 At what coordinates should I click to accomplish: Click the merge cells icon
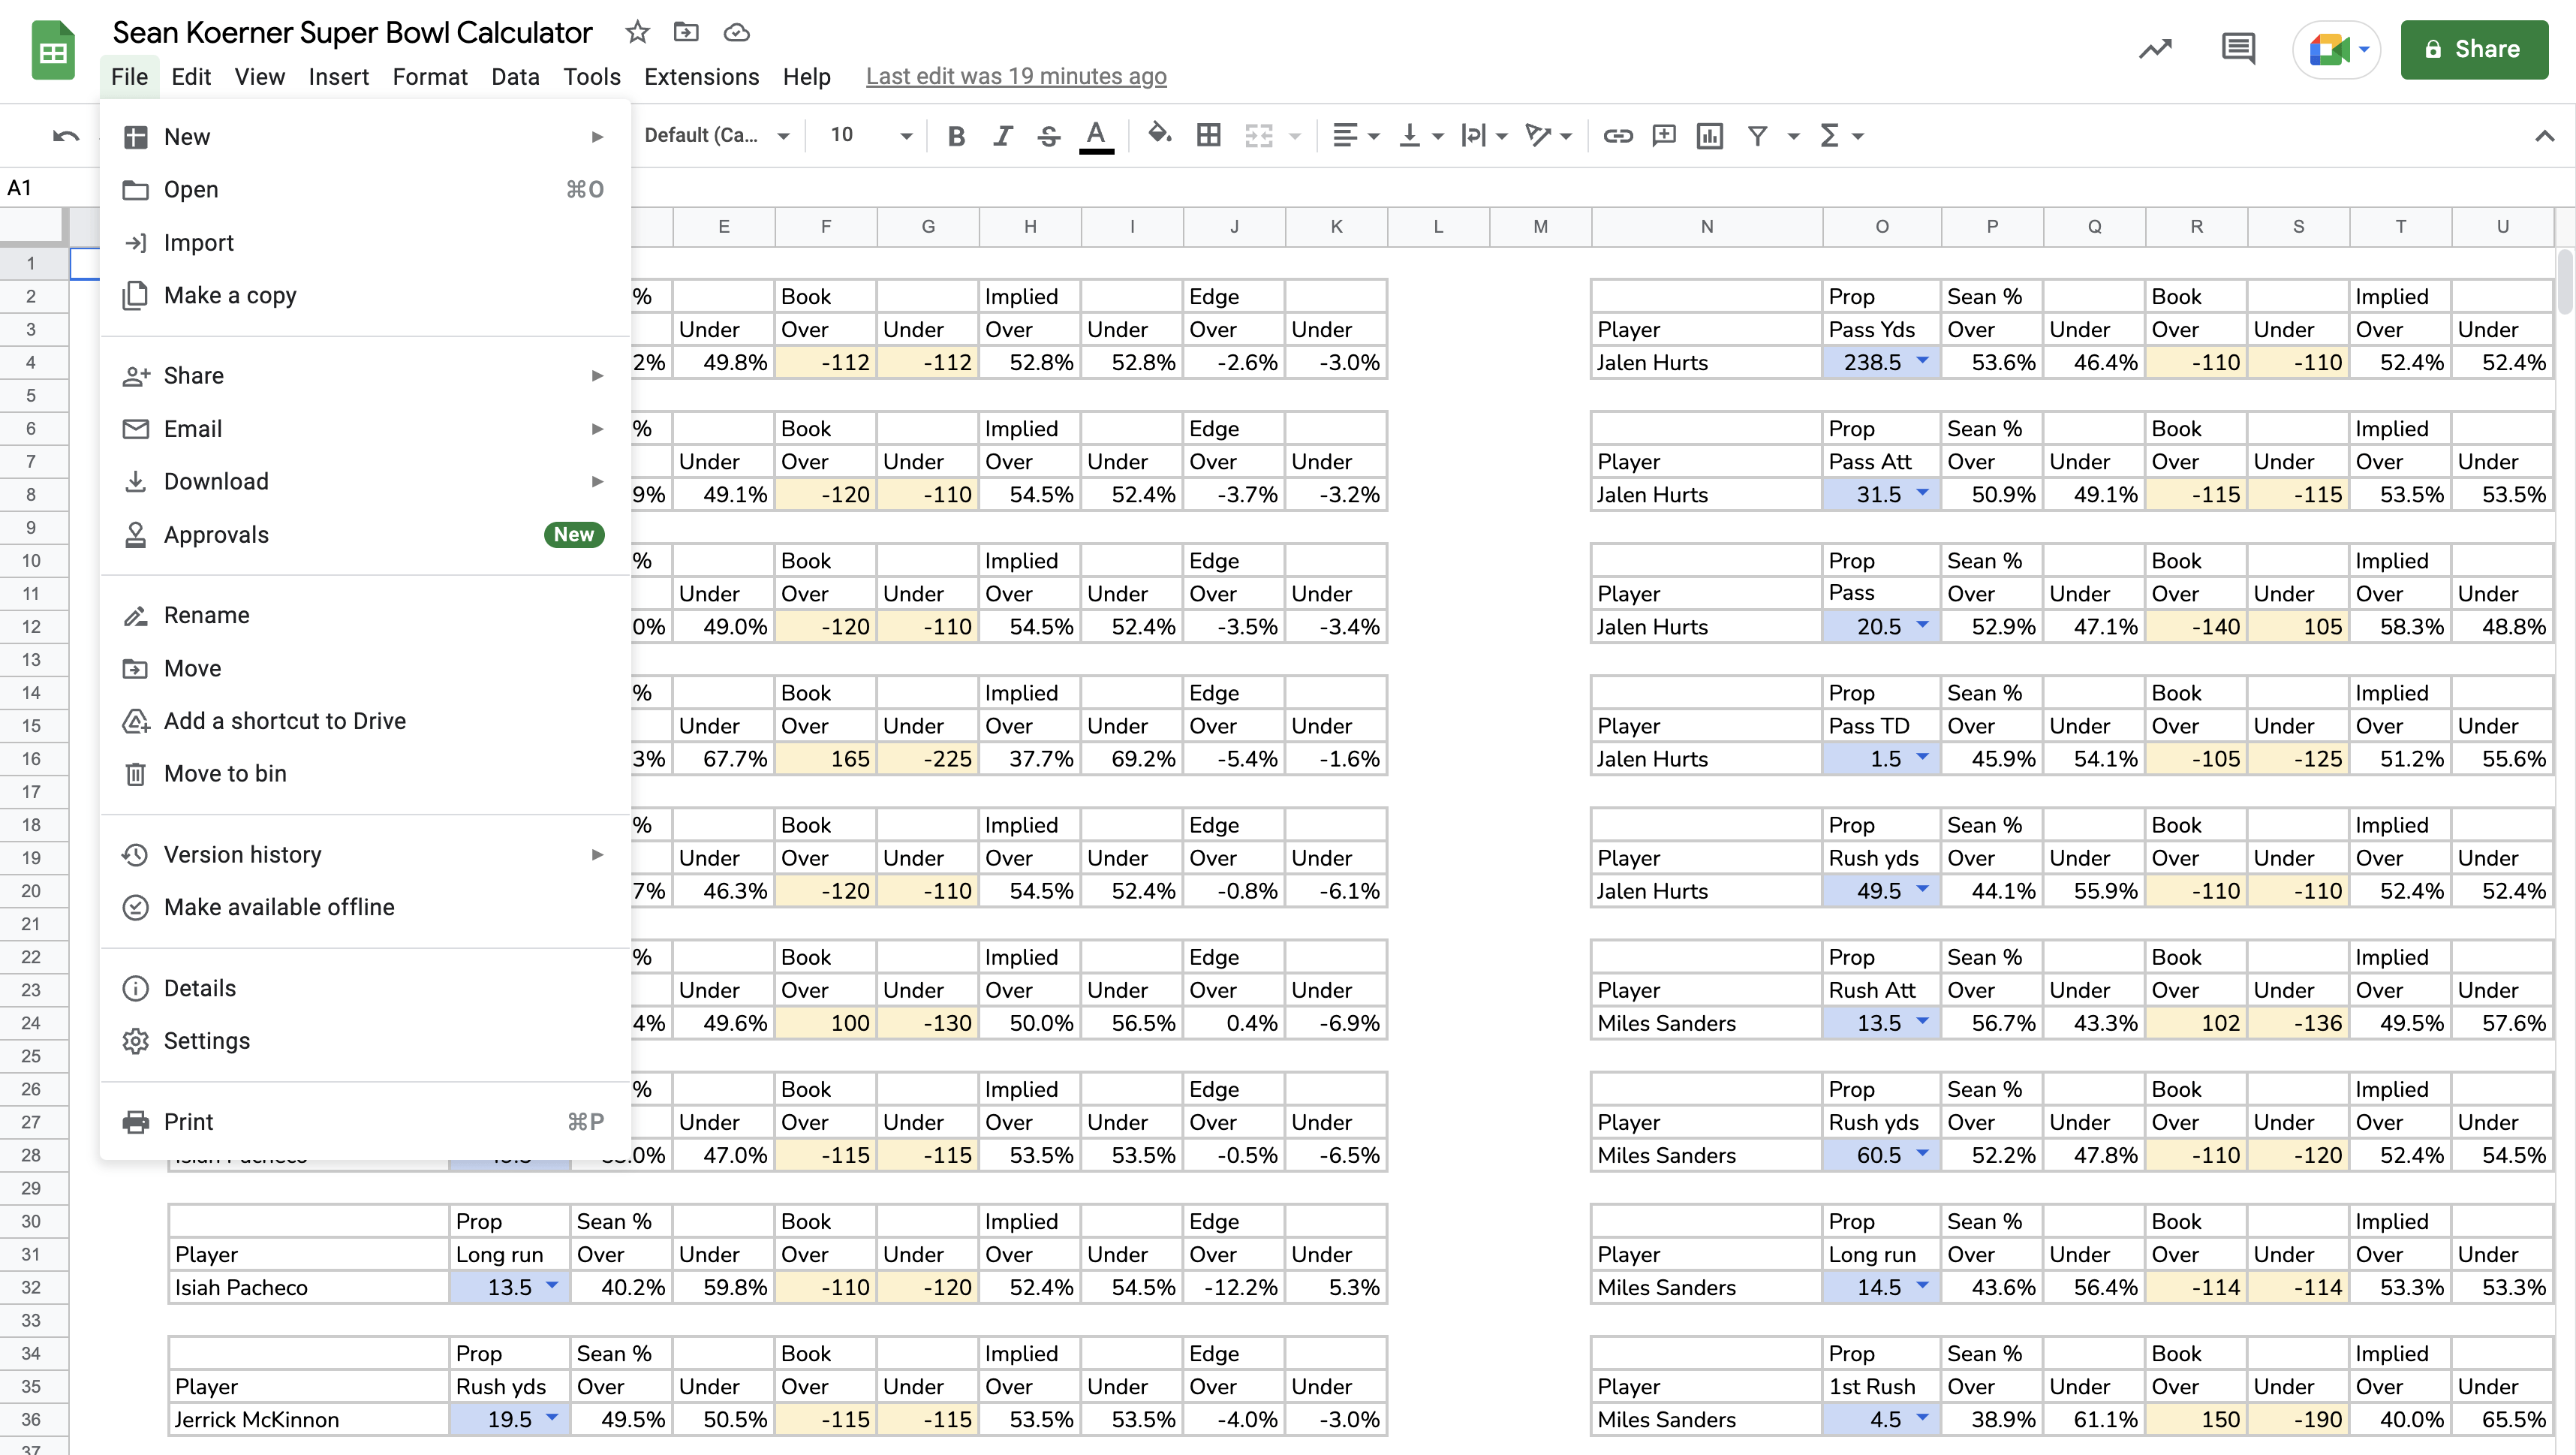[x=1259, y=135]
